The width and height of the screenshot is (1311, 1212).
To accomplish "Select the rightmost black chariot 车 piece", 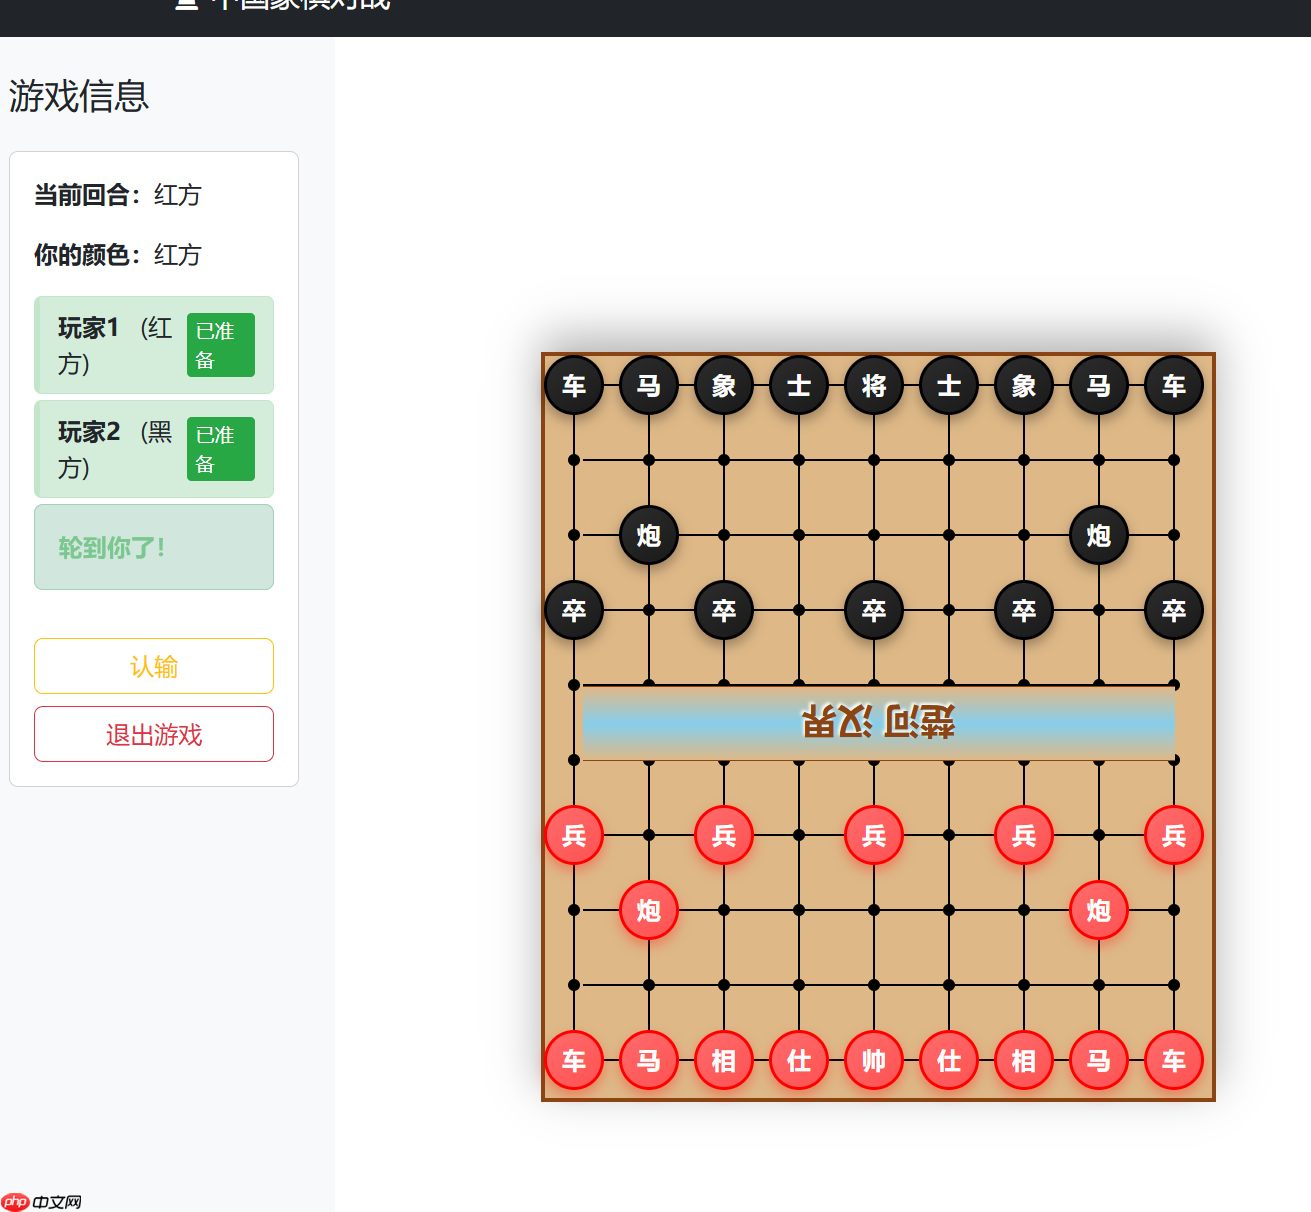I will [x=1173, y=385].
